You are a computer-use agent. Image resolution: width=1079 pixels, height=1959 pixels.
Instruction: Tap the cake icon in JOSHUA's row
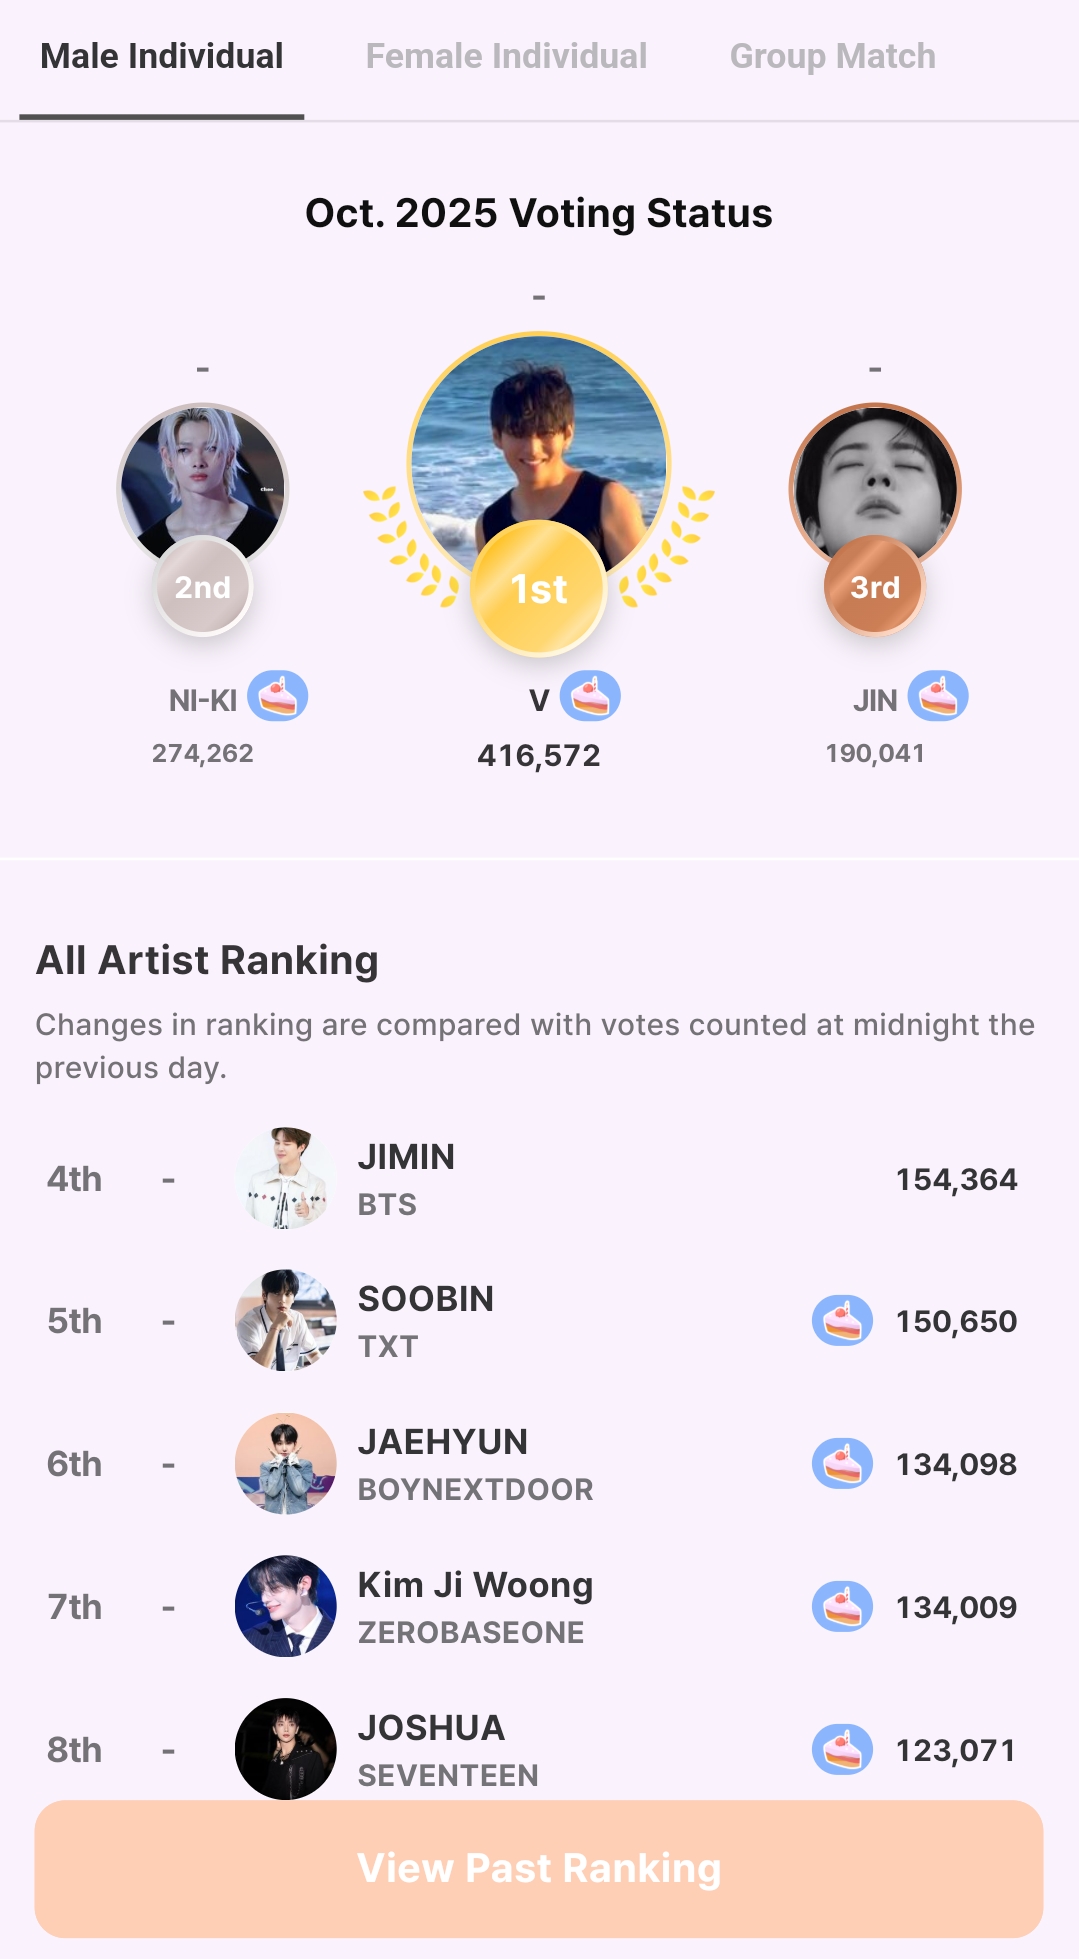[x=842, y=1750]
